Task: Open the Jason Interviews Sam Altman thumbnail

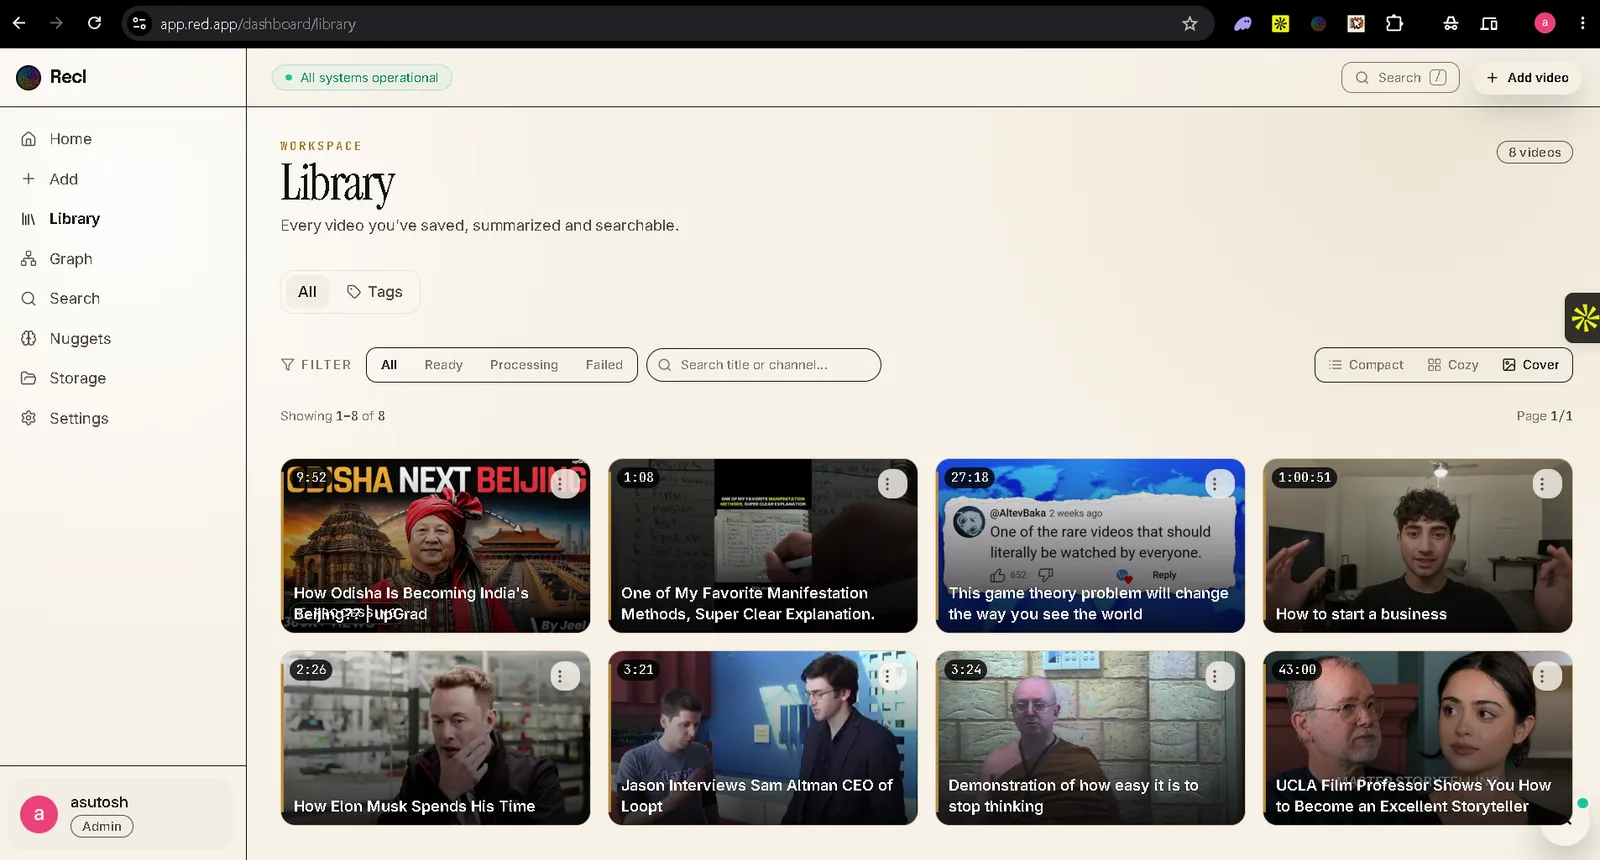Action: pyautogui.click(x=763, y=738)
